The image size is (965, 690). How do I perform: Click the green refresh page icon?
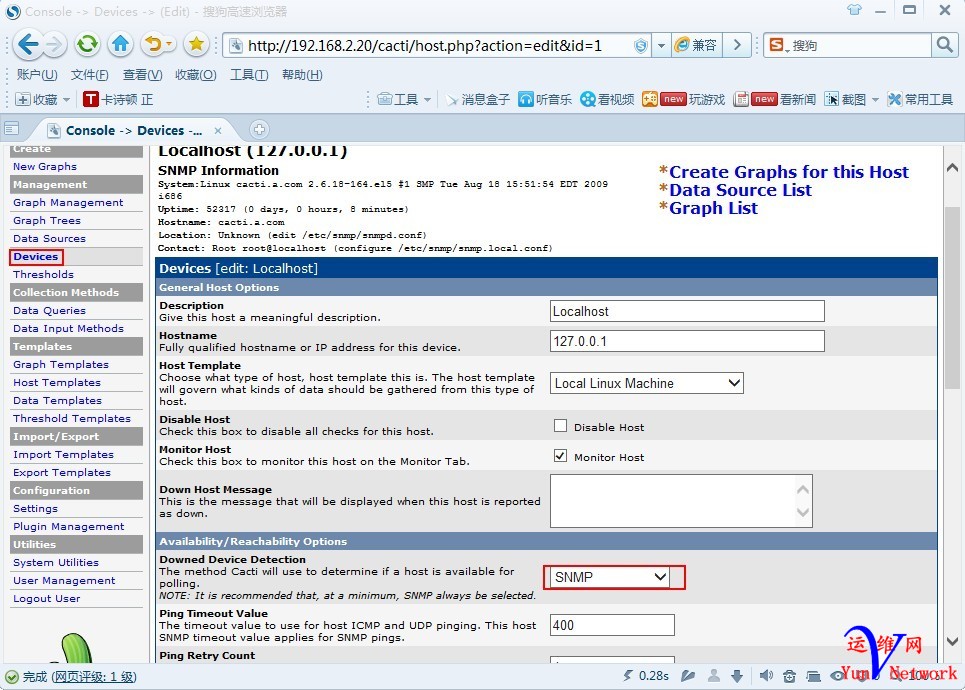[x=88, y=44]
